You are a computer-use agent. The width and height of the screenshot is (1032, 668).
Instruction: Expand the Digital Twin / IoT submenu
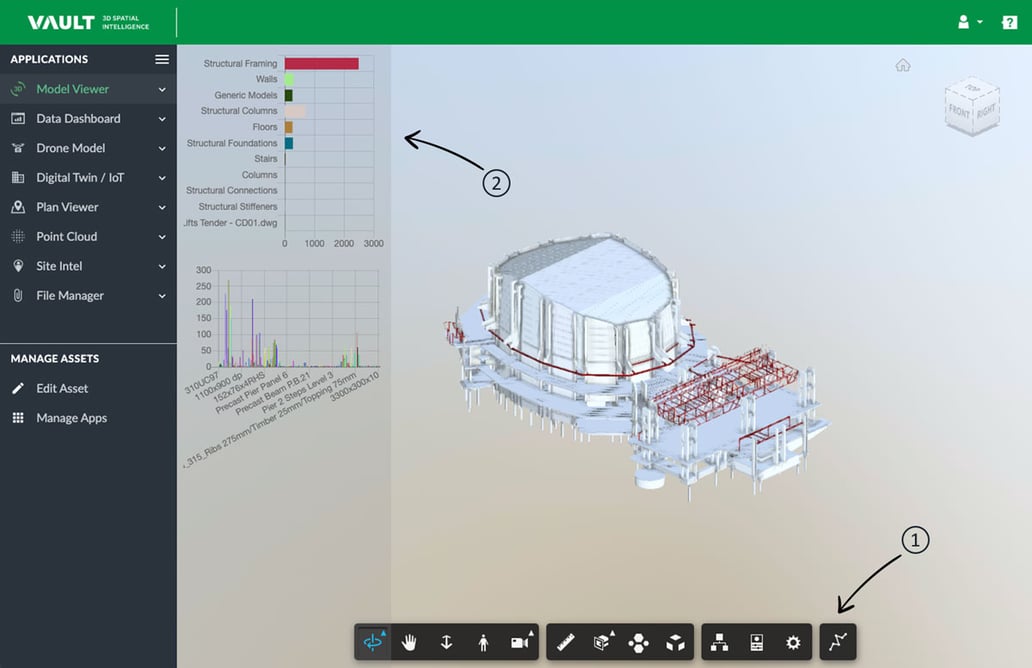point(162,178)
